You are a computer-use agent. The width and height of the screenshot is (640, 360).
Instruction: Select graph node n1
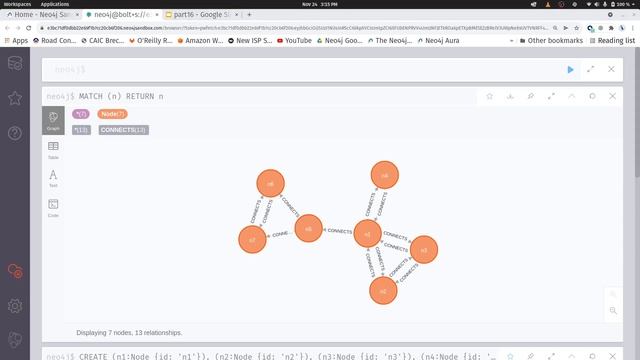(367, 234)
